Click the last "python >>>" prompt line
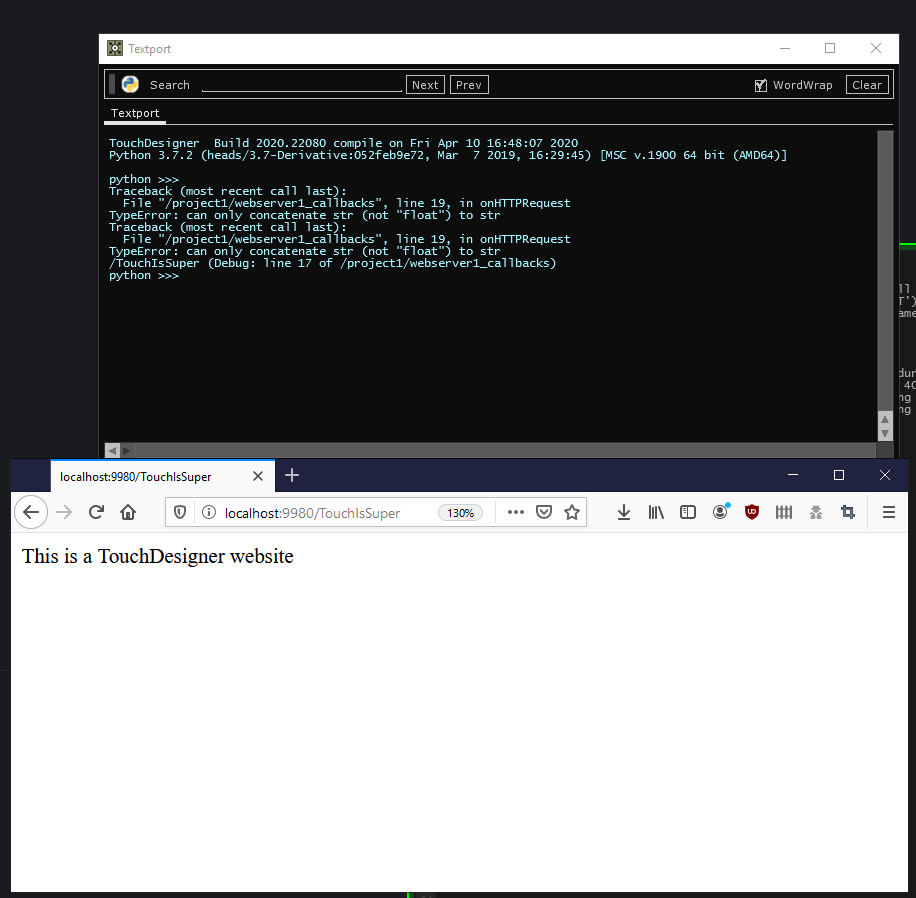916x898 pixels. [144, 275]
